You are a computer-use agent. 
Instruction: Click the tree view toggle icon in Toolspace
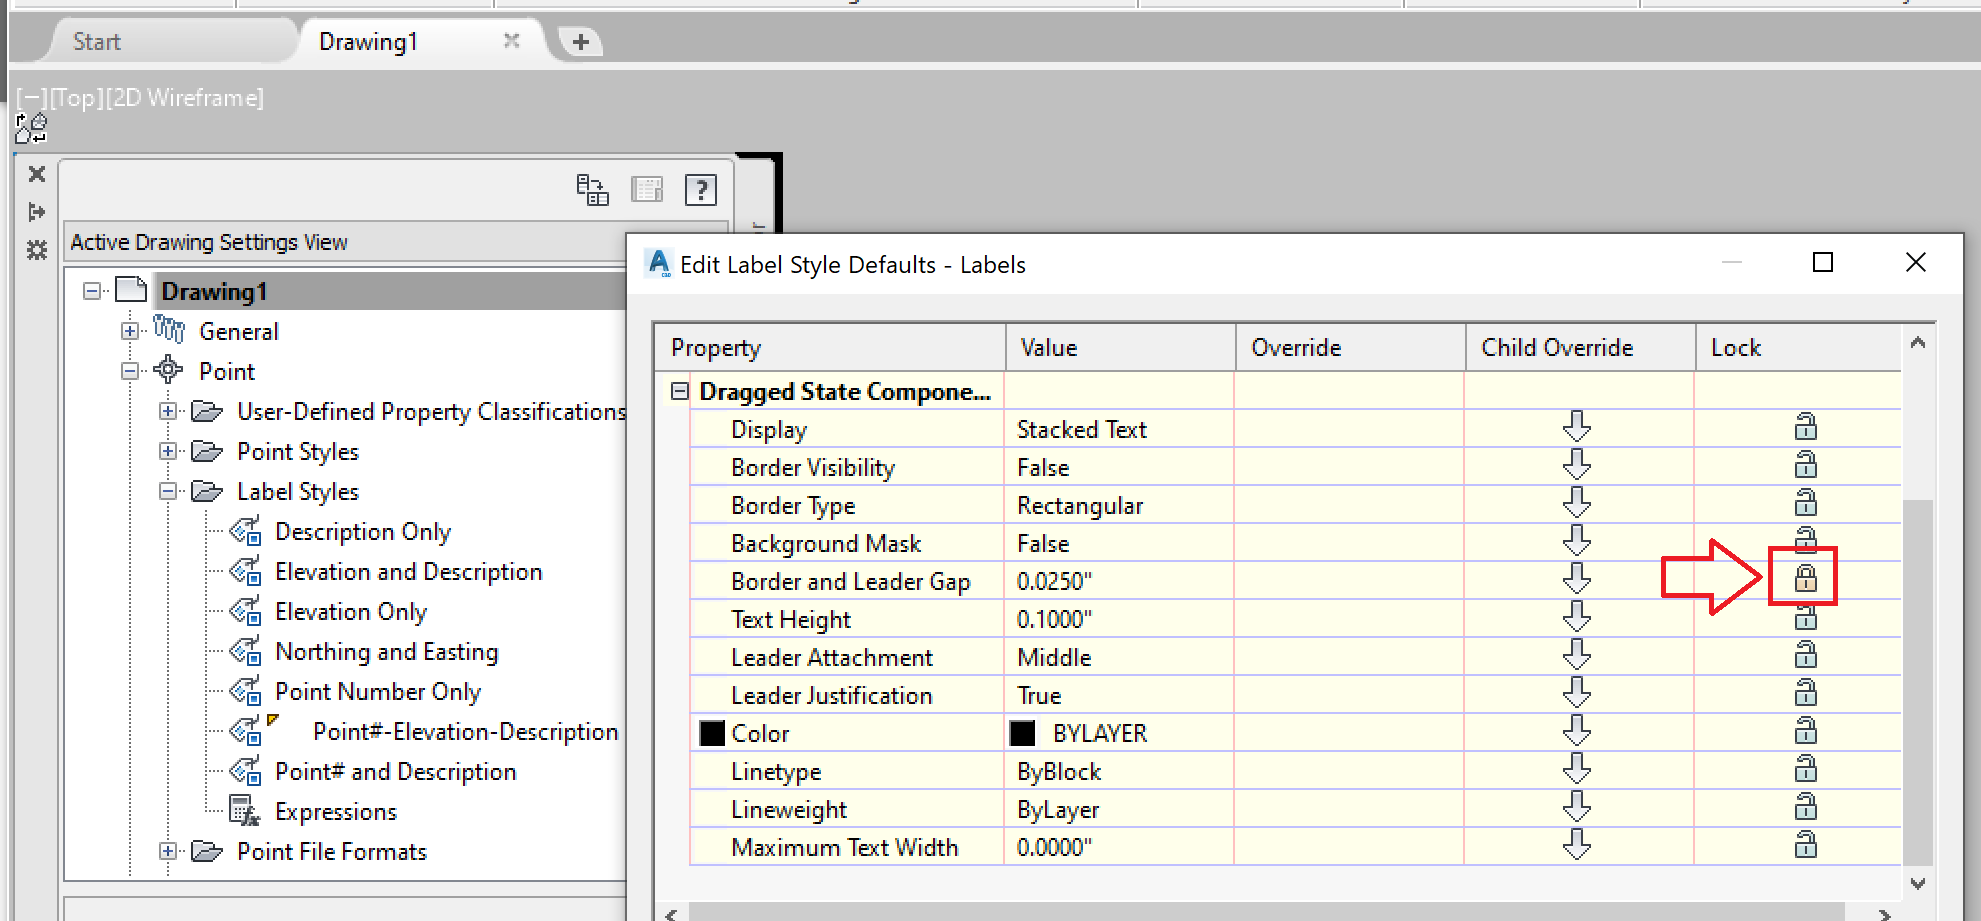592,189
